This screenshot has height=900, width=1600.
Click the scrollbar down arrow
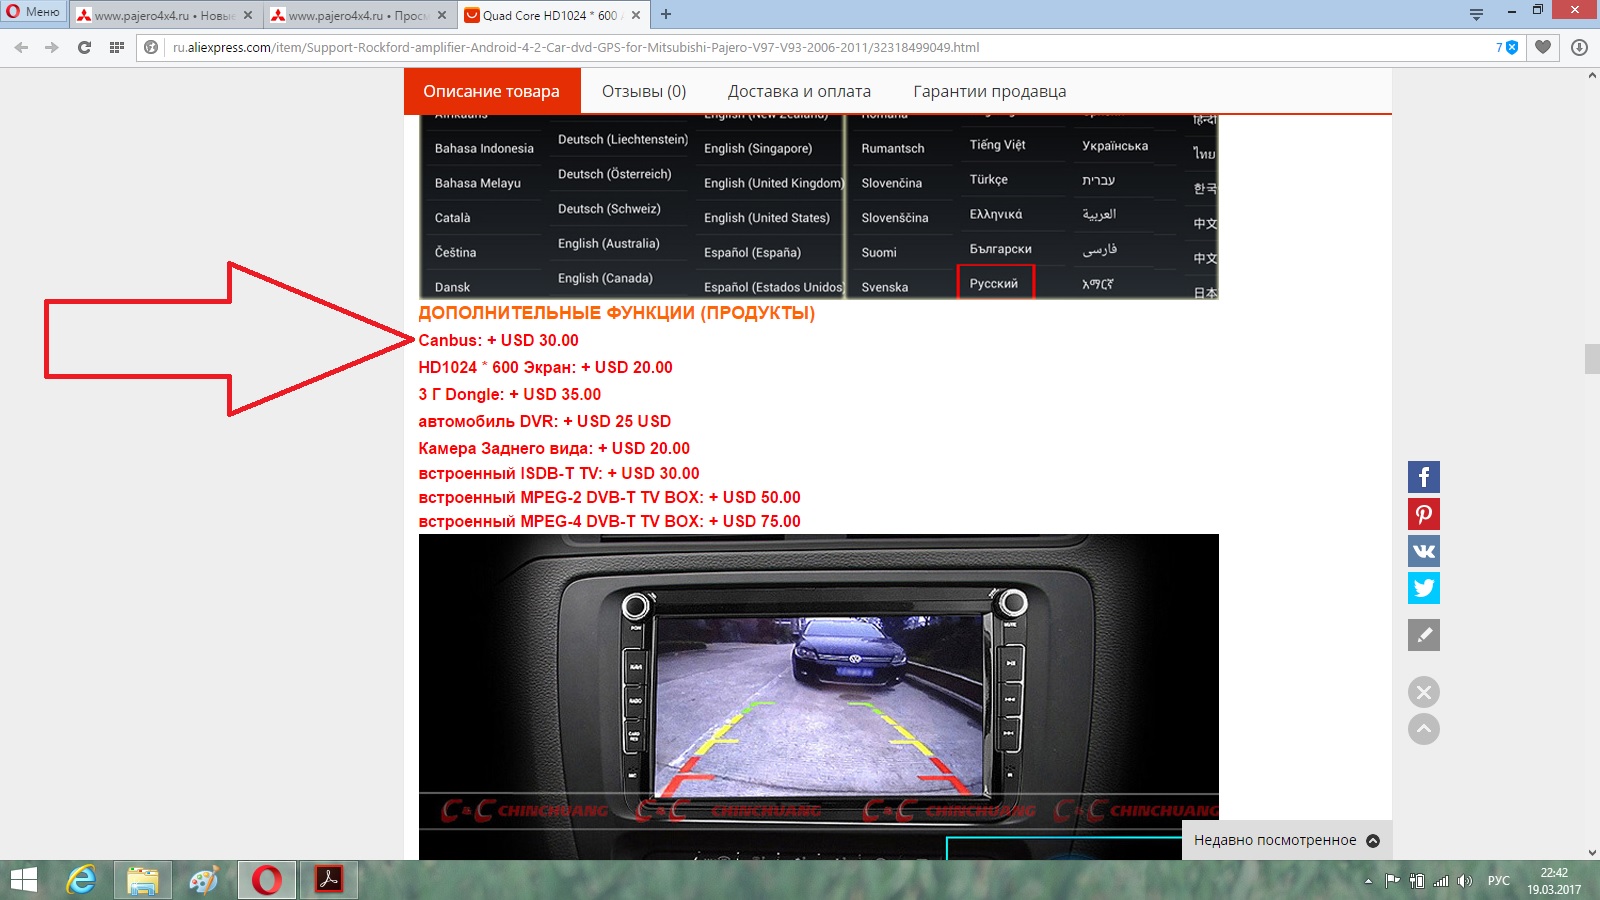[1592, 852]
